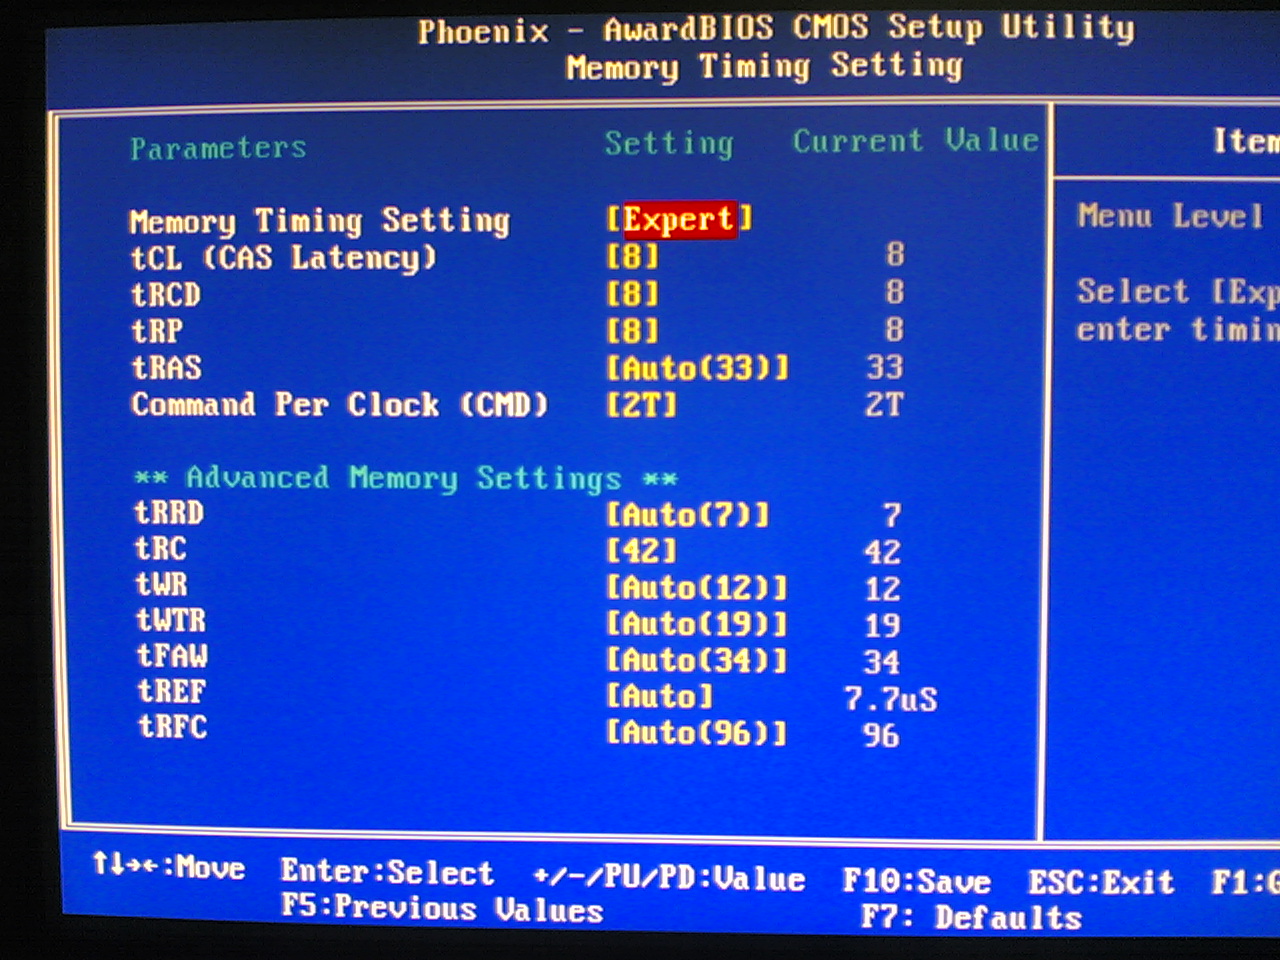Select the tRCD [8] setting value

point(632,294)
